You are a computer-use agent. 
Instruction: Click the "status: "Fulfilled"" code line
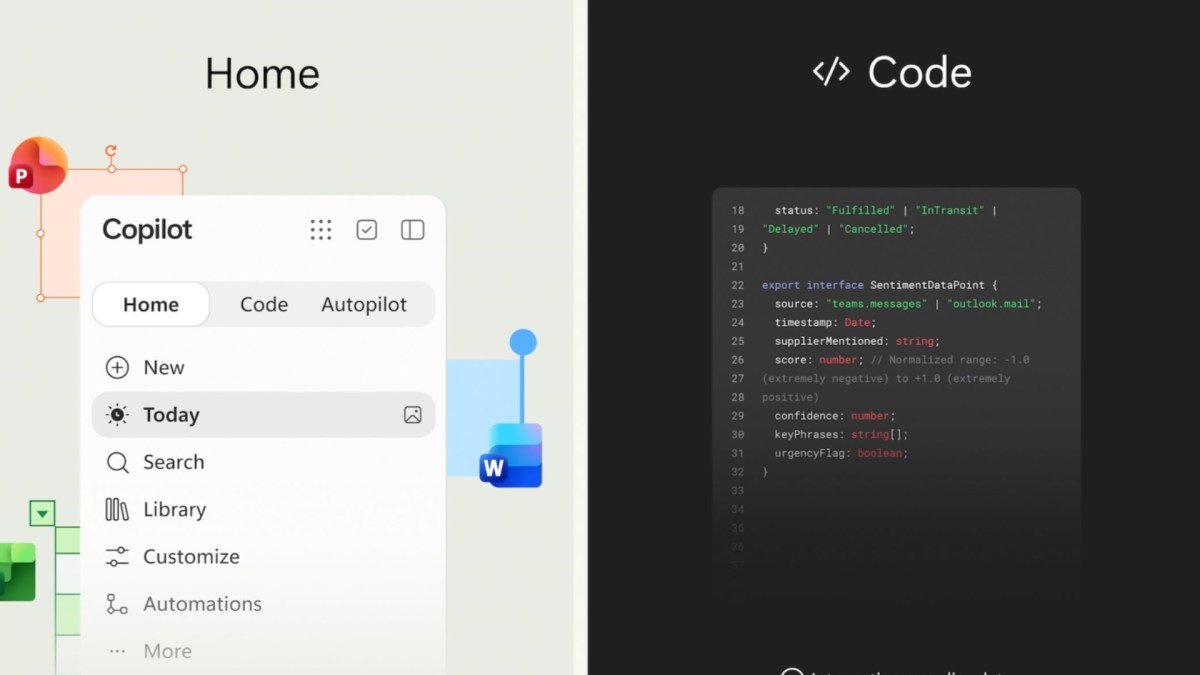tap(885, 211)
